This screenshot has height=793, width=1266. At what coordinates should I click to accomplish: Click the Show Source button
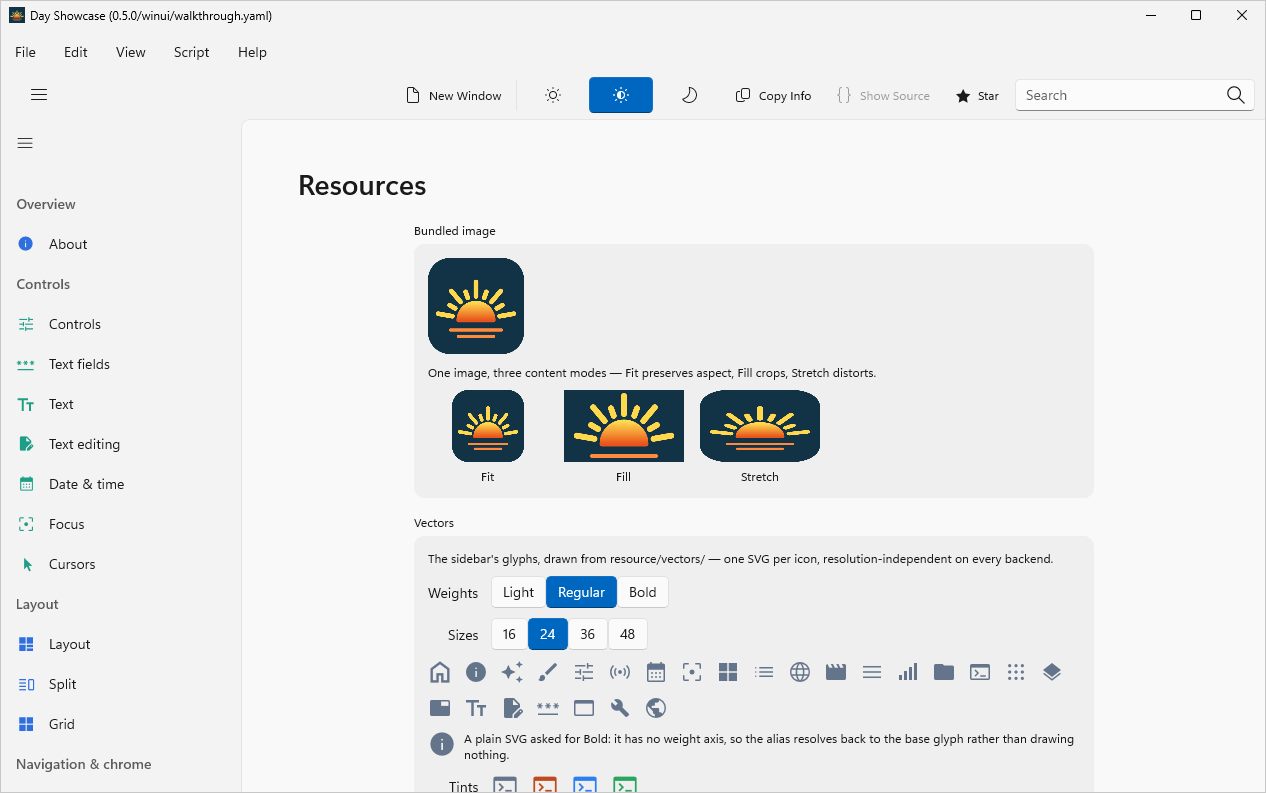(884, 95)
